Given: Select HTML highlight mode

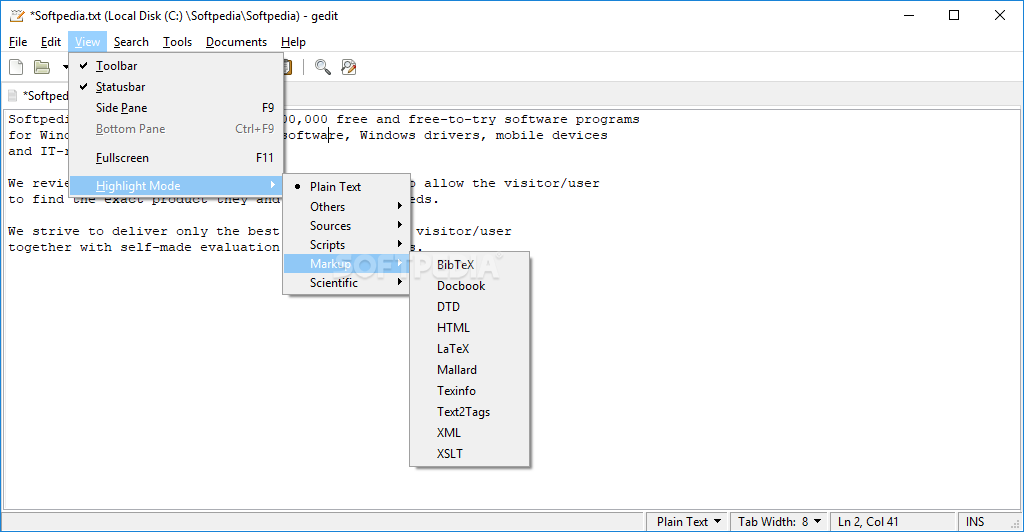Looking at the screenshot, I should coord(470,328).
